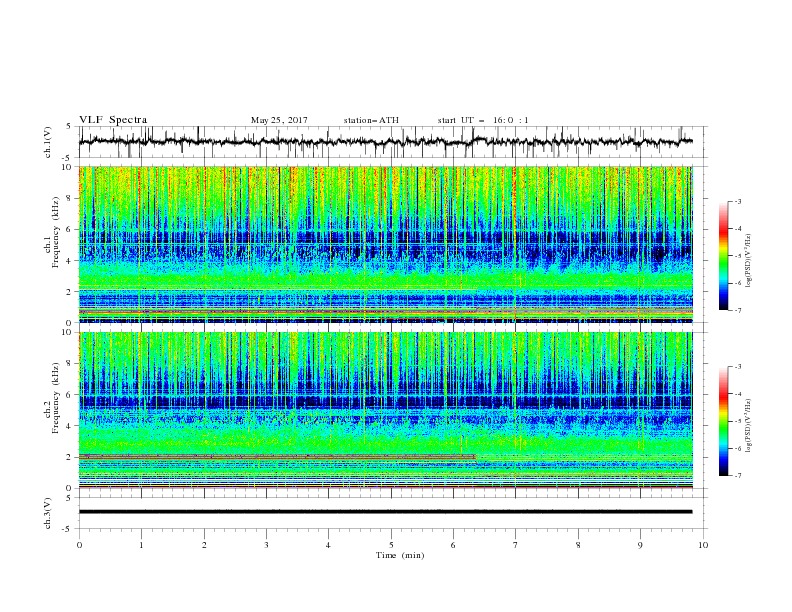
Task: Select the "start UT = 16:0 :1" text
Action: (483, 120)
